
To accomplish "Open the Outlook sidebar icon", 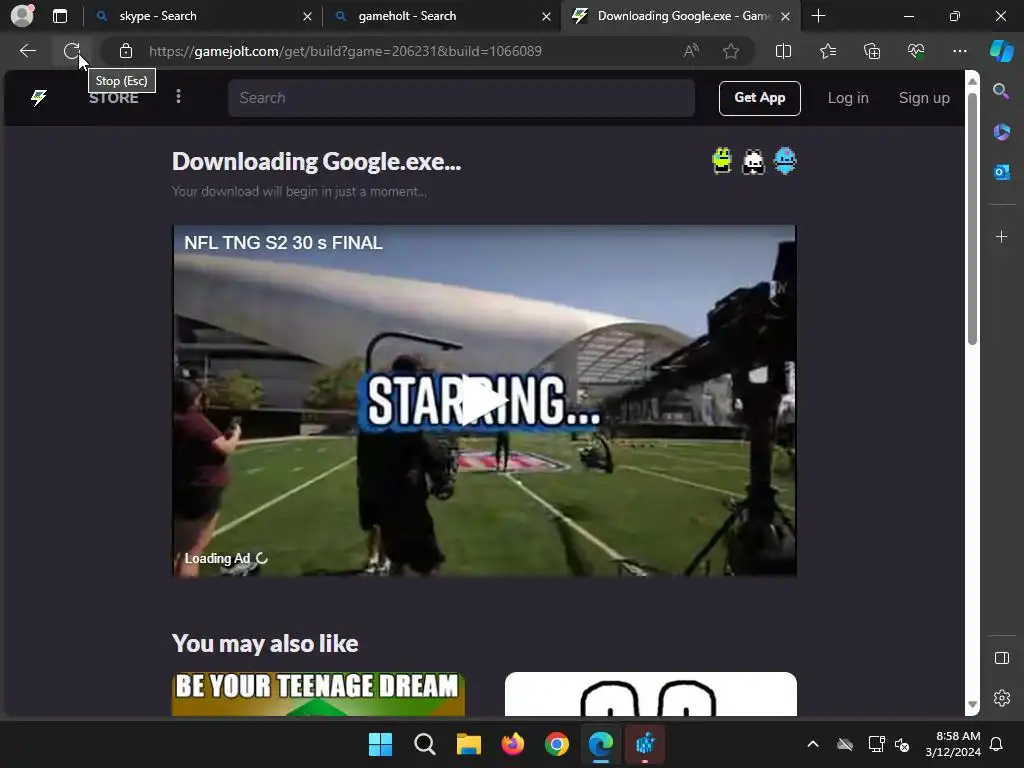I will pos(1001,172).
